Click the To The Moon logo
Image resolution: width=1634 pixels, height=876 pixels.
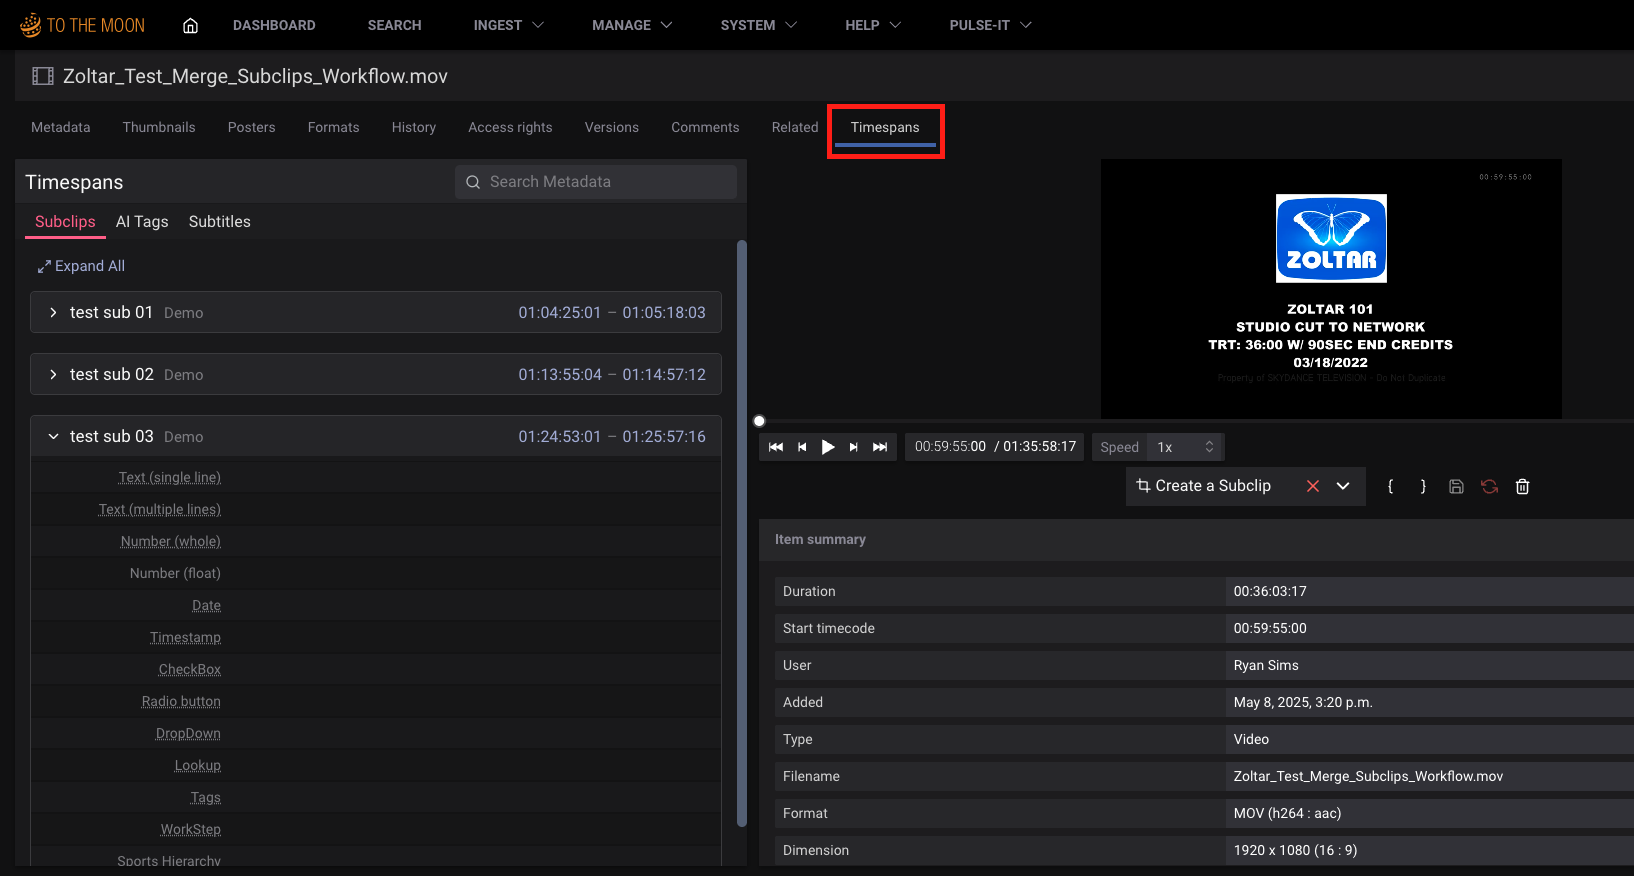coord(82,25)
